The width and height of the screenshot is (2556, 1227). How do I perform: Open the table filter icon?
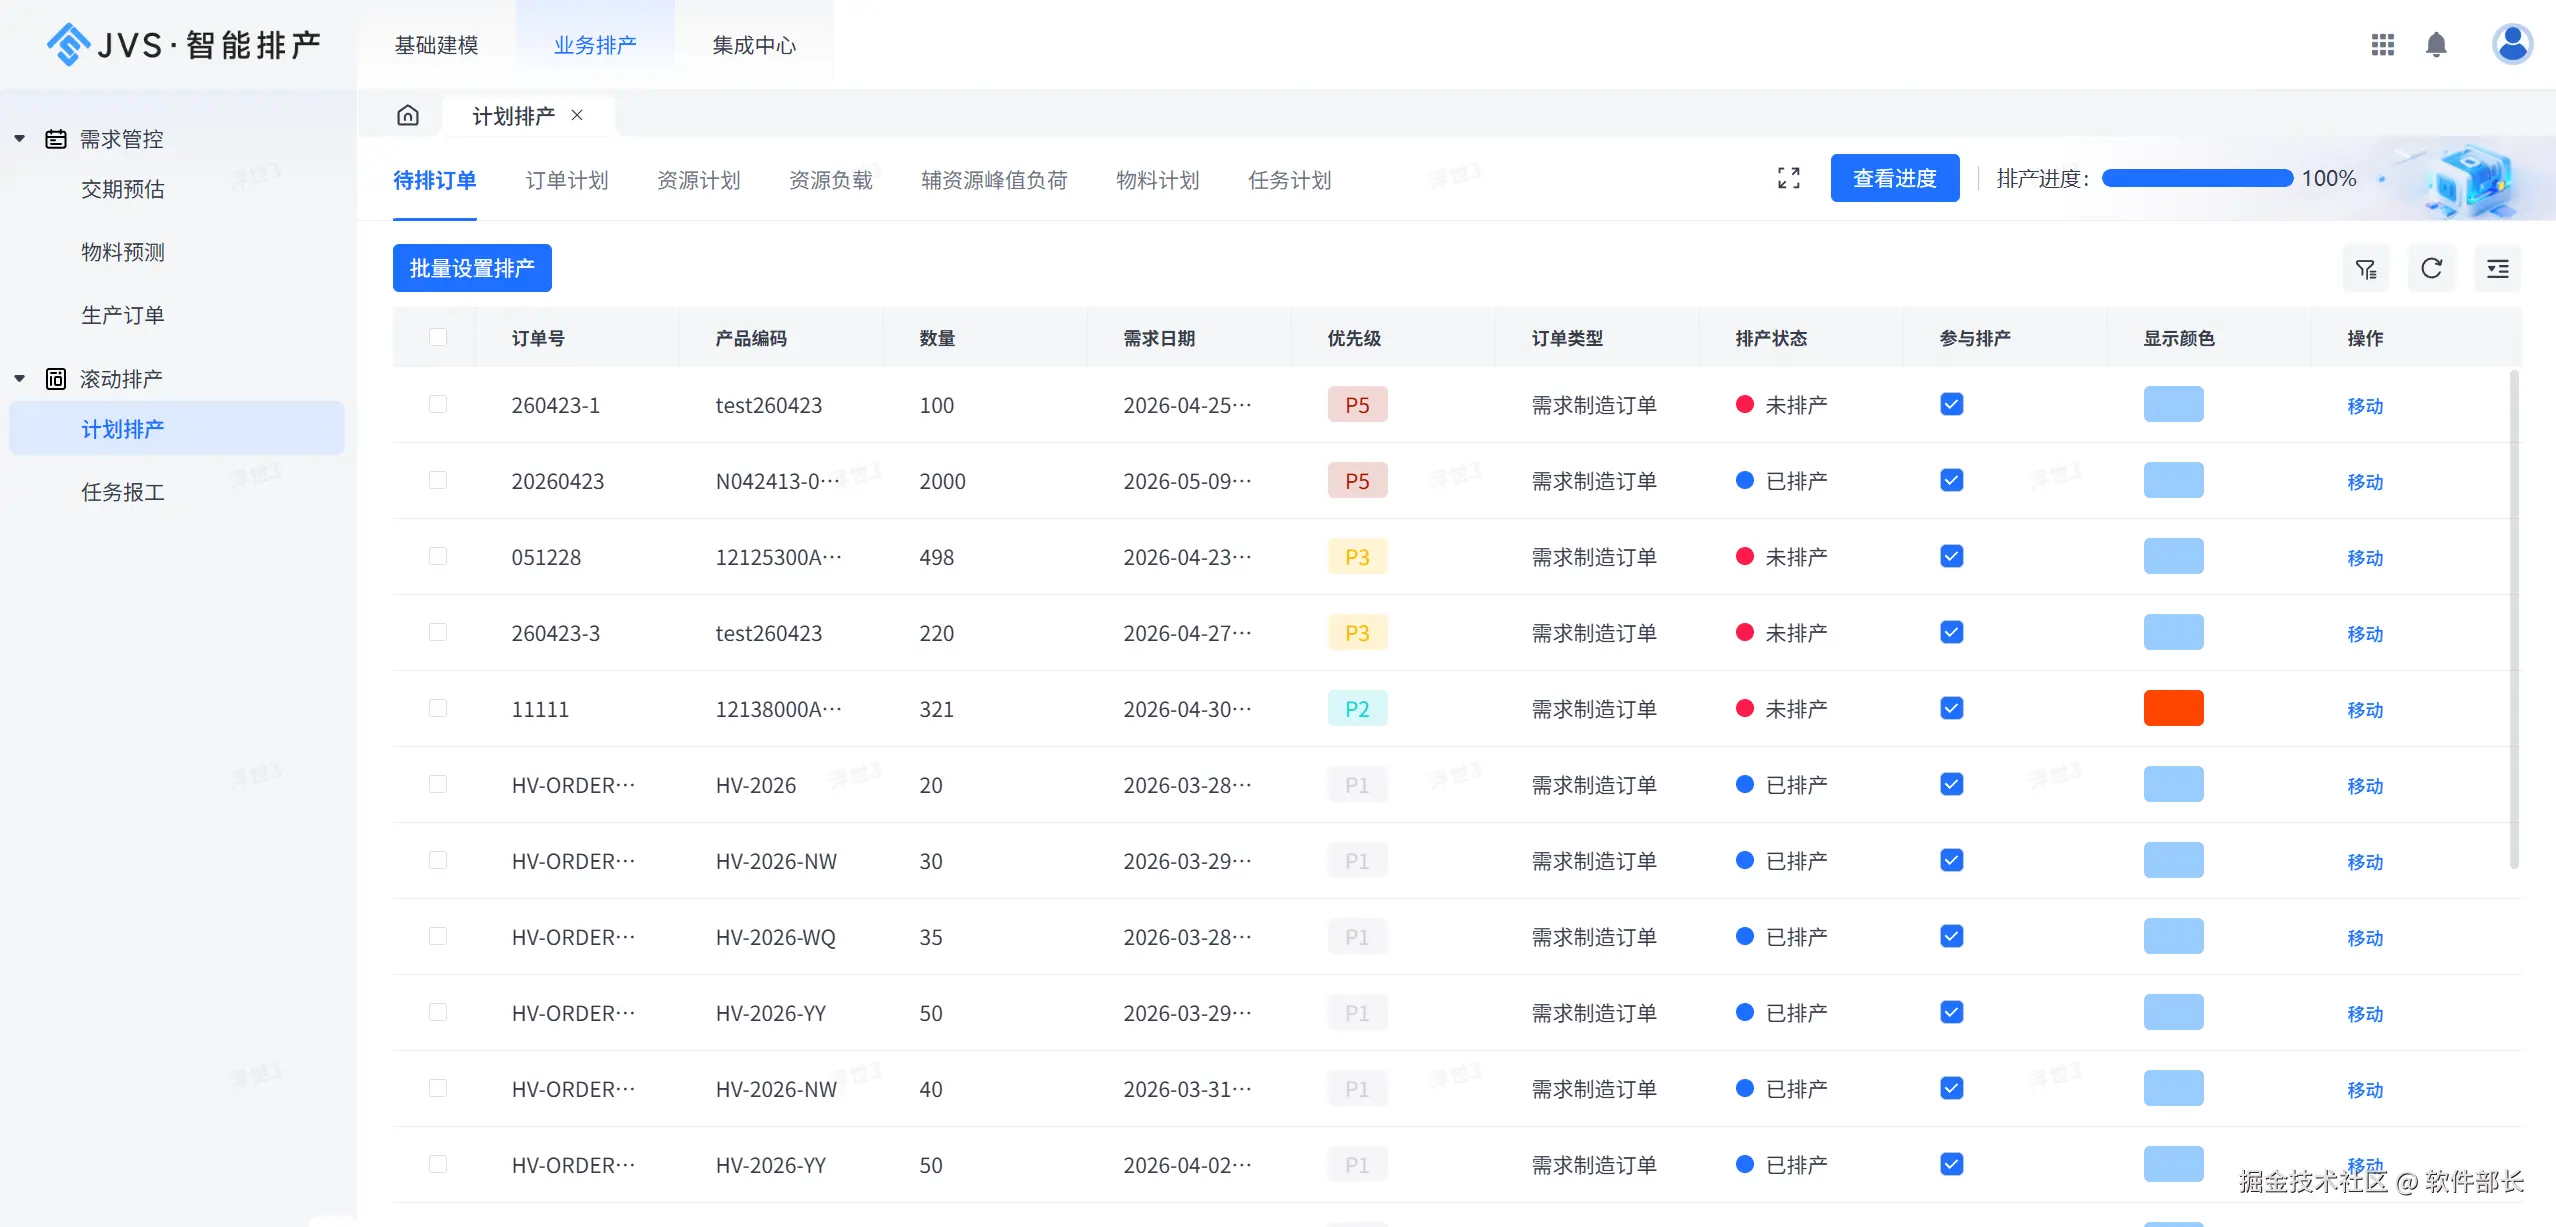pyautogui.click(x=2365, y=268)
